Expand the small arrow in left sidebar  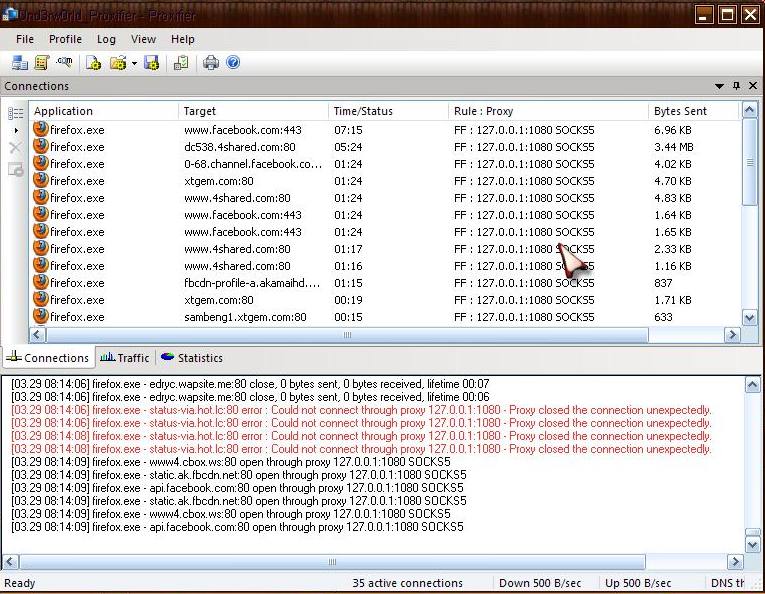coord(15,130)
